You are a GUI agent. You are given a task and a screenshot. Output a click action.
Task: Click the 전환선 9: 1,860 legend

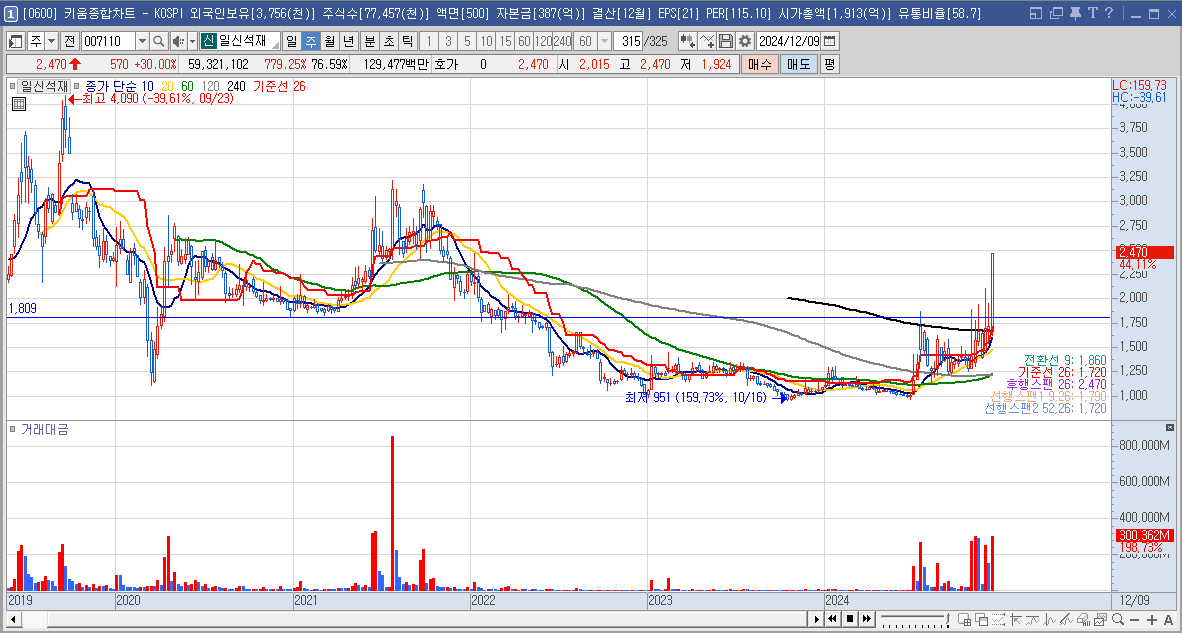click(x=1064, y=360)
